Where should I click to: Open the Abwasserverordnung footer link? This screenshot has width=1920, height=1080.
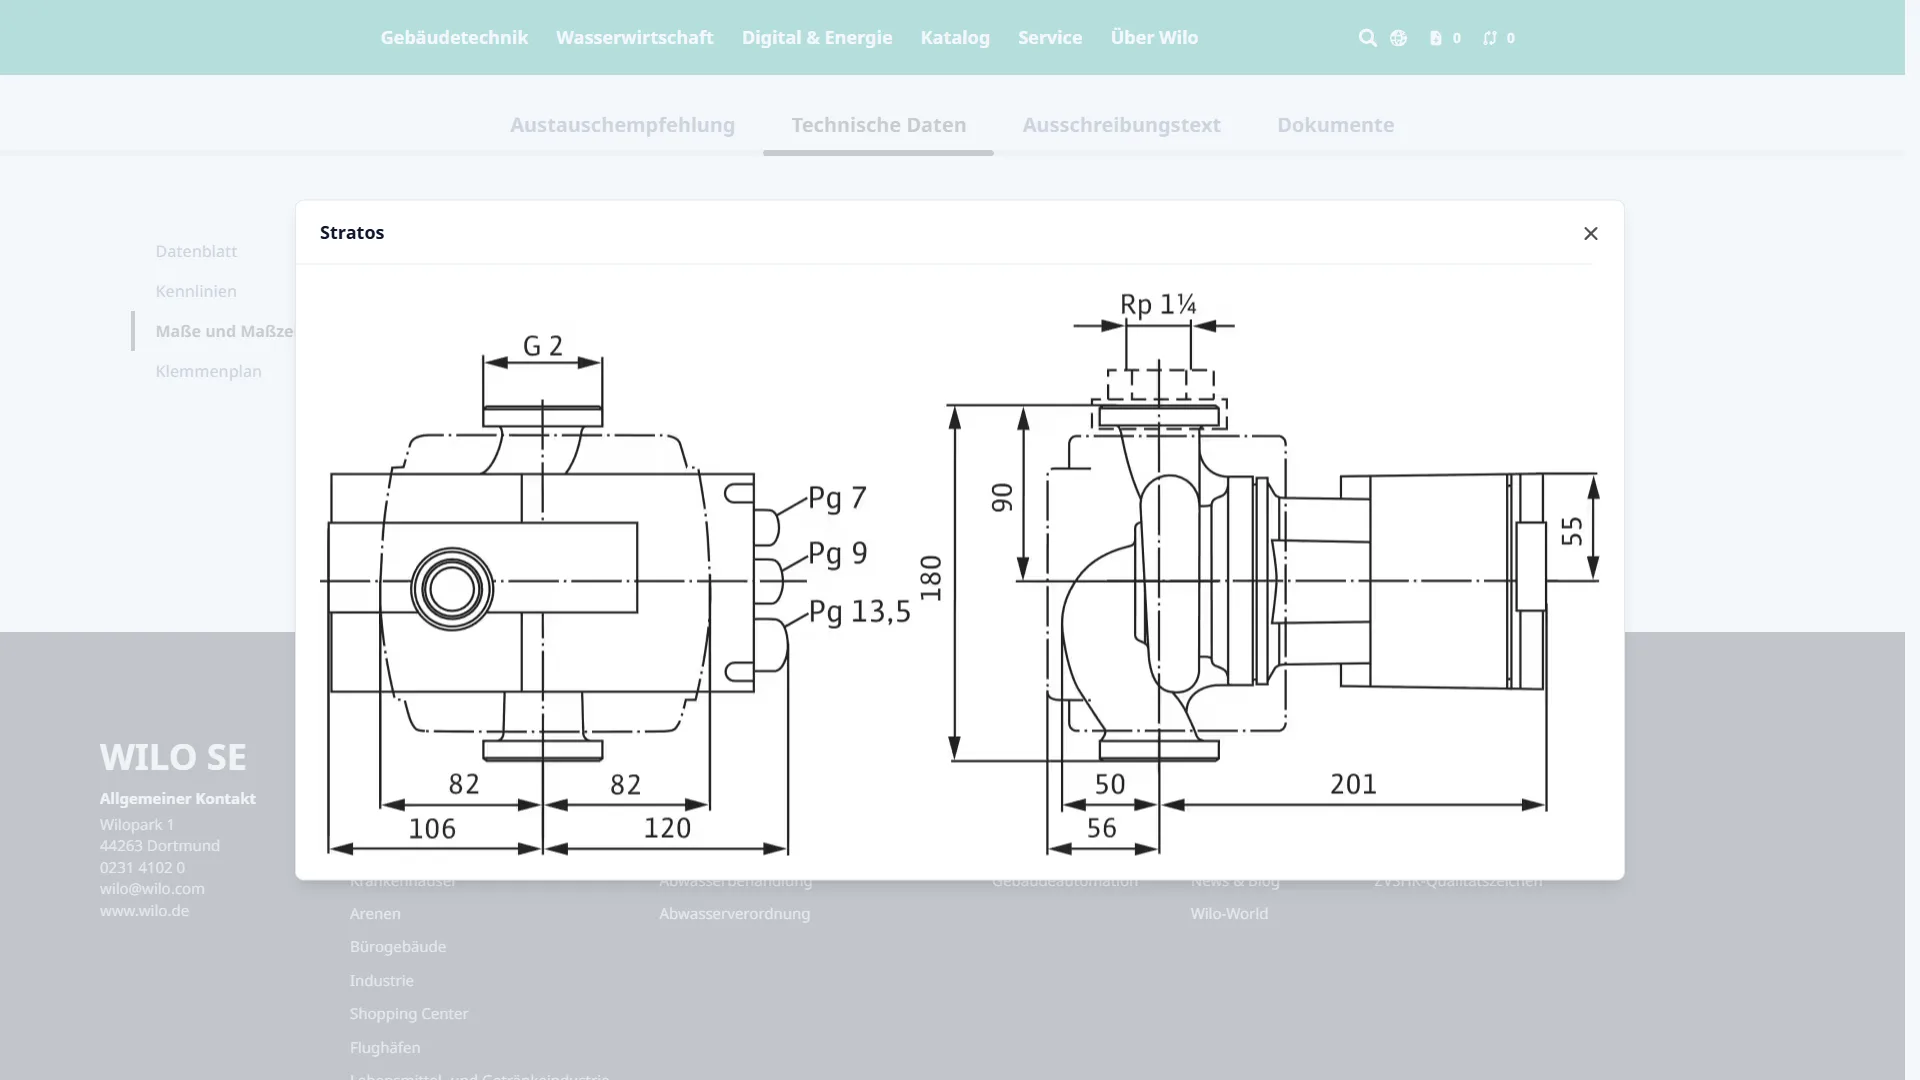click(735, 913)
